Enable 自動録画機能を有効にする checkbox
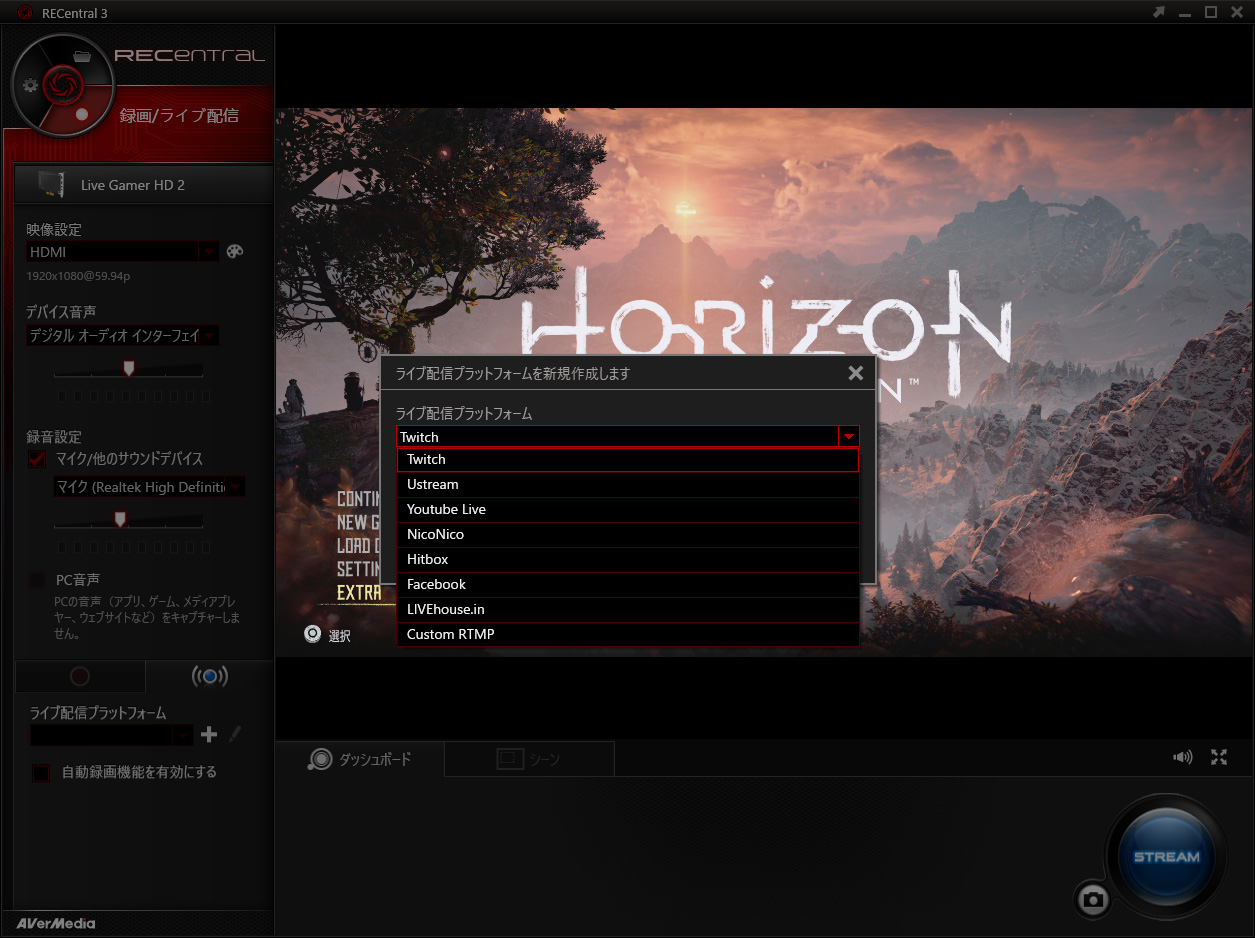 tap(41, 773)
